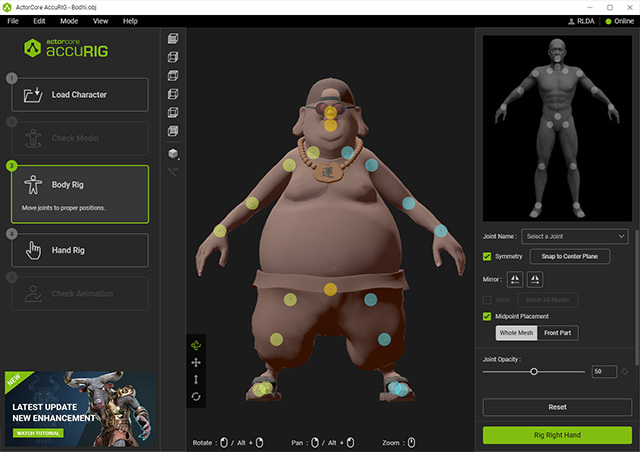The width and height of the screenshot is (640, 452).
Task: Open the Mode menu
Action: pyautogui.click(x=69, y=21)
